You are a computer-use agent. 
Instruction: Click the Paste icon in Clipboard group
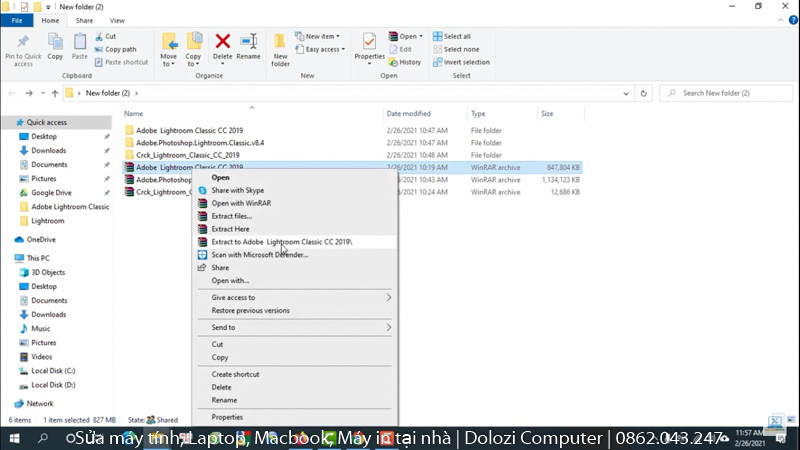pyautogui.click(x=80, y=42)
